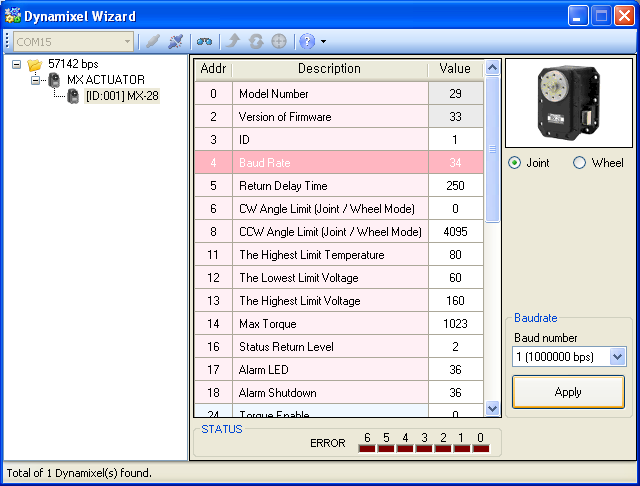The width and height of the screenshot is (640, 486).
Task: Open the blue help question icon
Action: [x=307, y=41]
